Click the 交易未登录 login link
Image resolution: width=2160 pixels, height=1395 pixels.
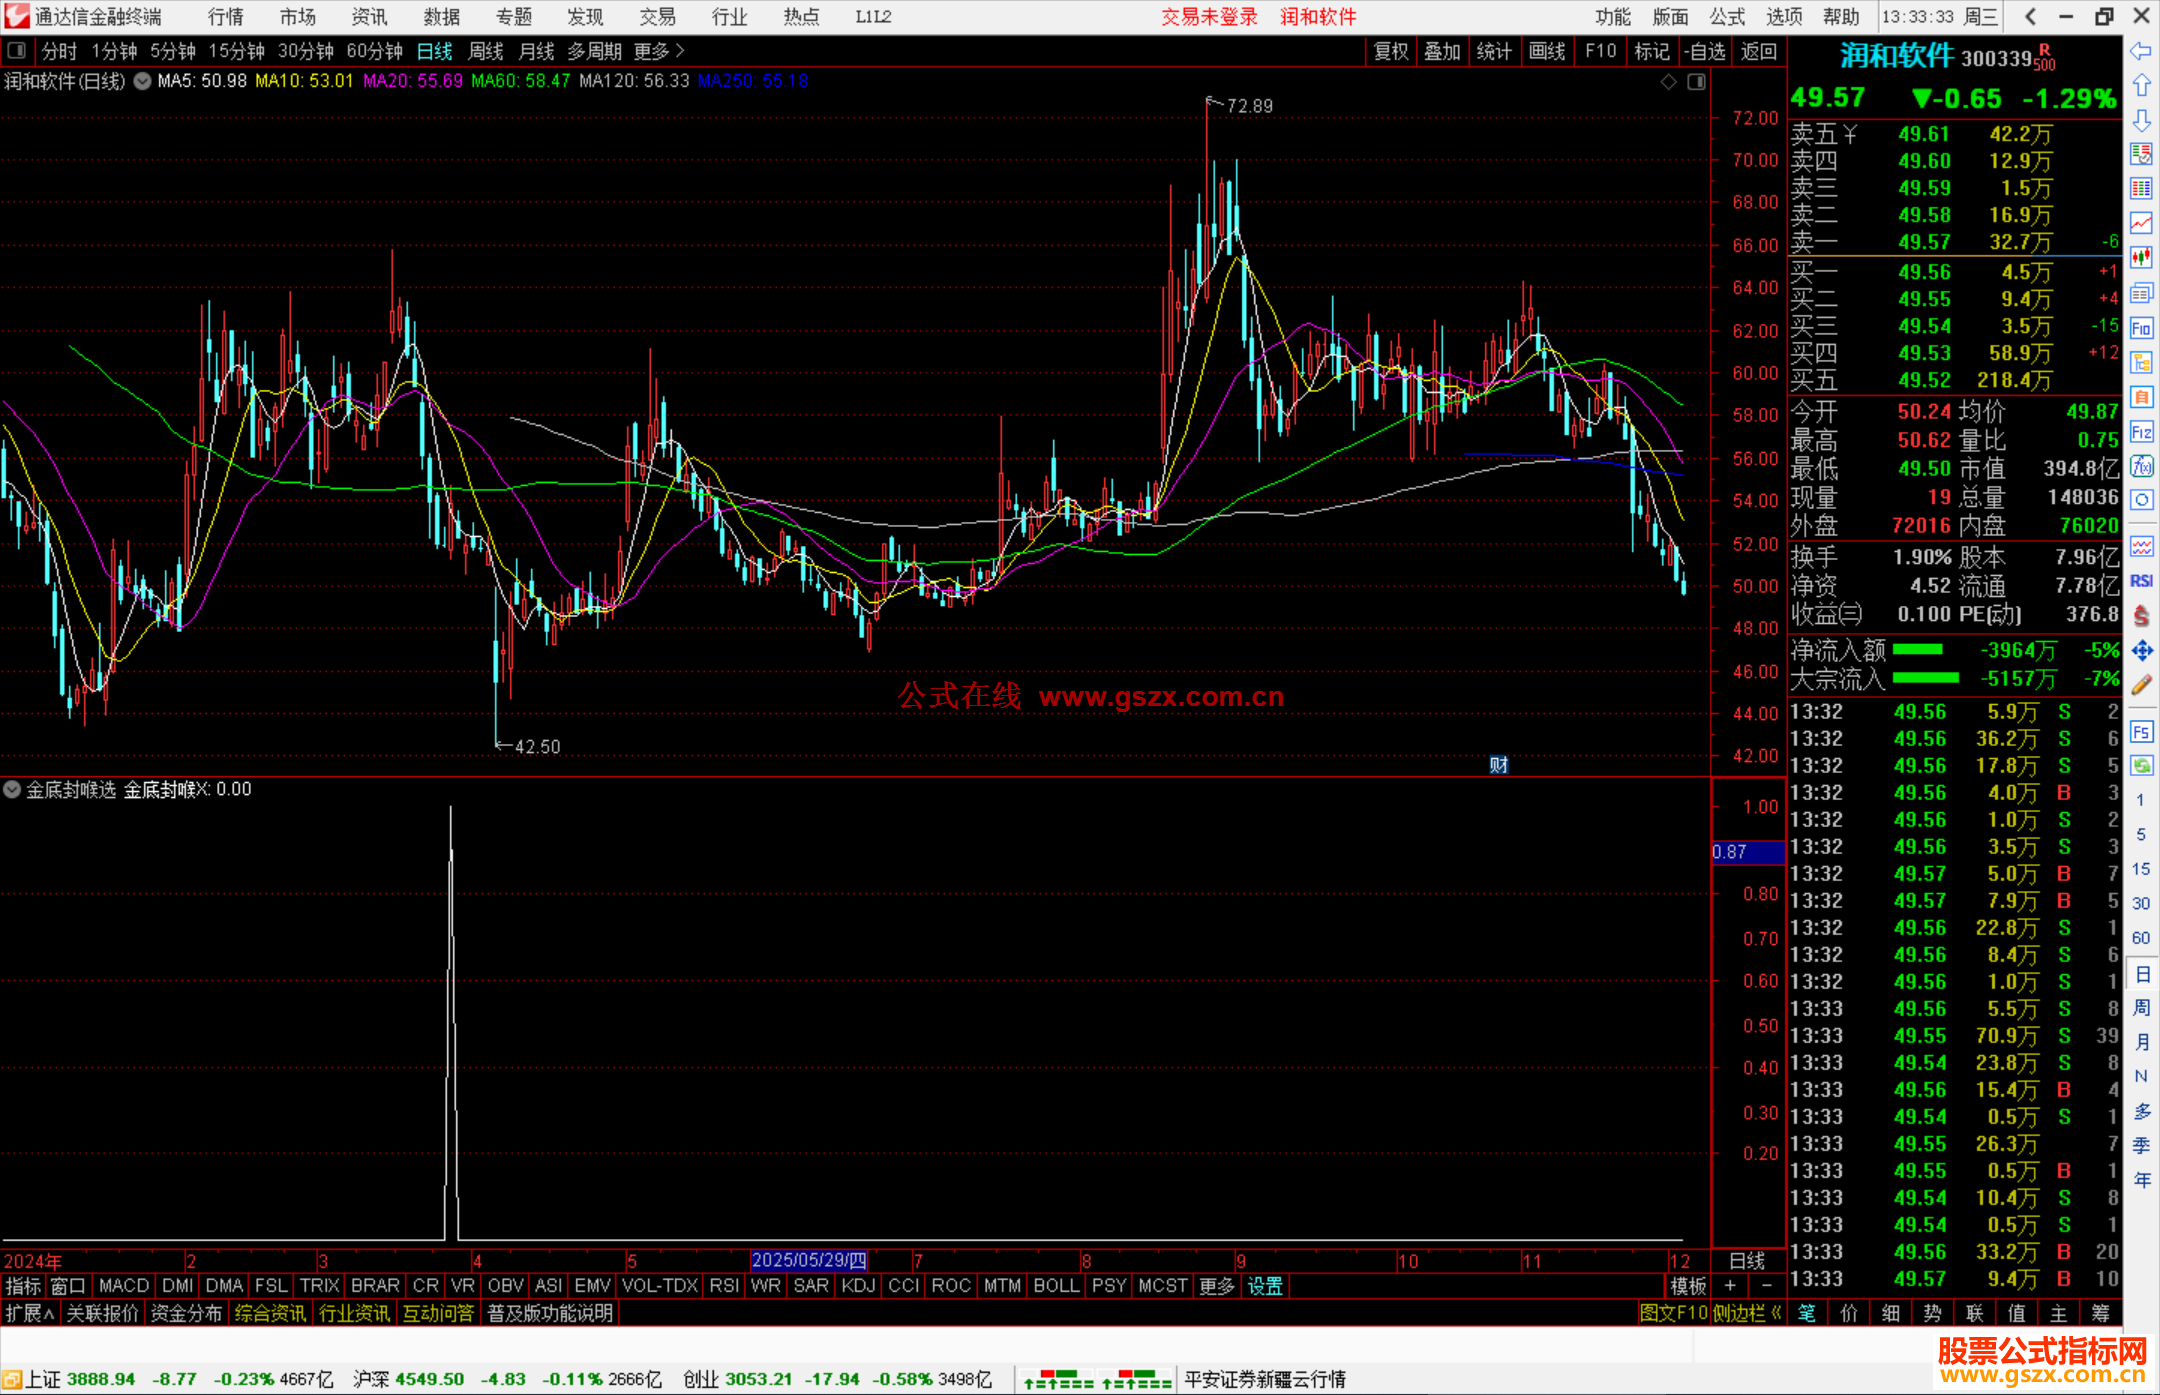click(1208, 17)
